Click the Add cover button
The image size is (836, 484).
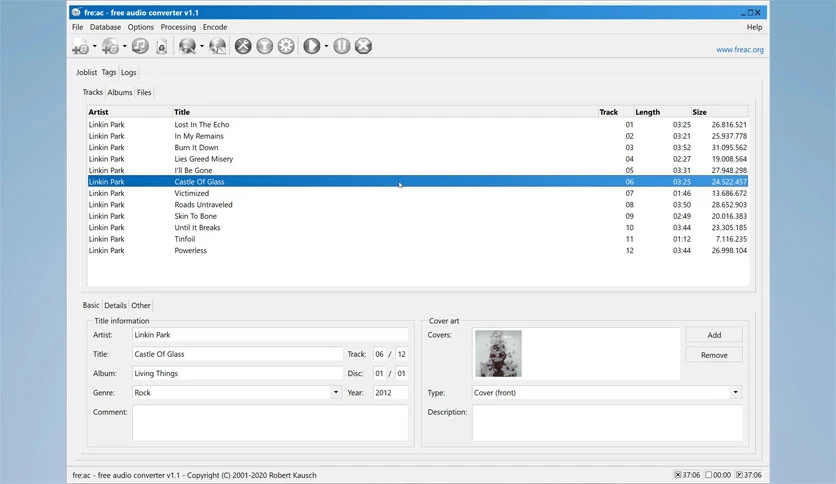tap(714, 335)
